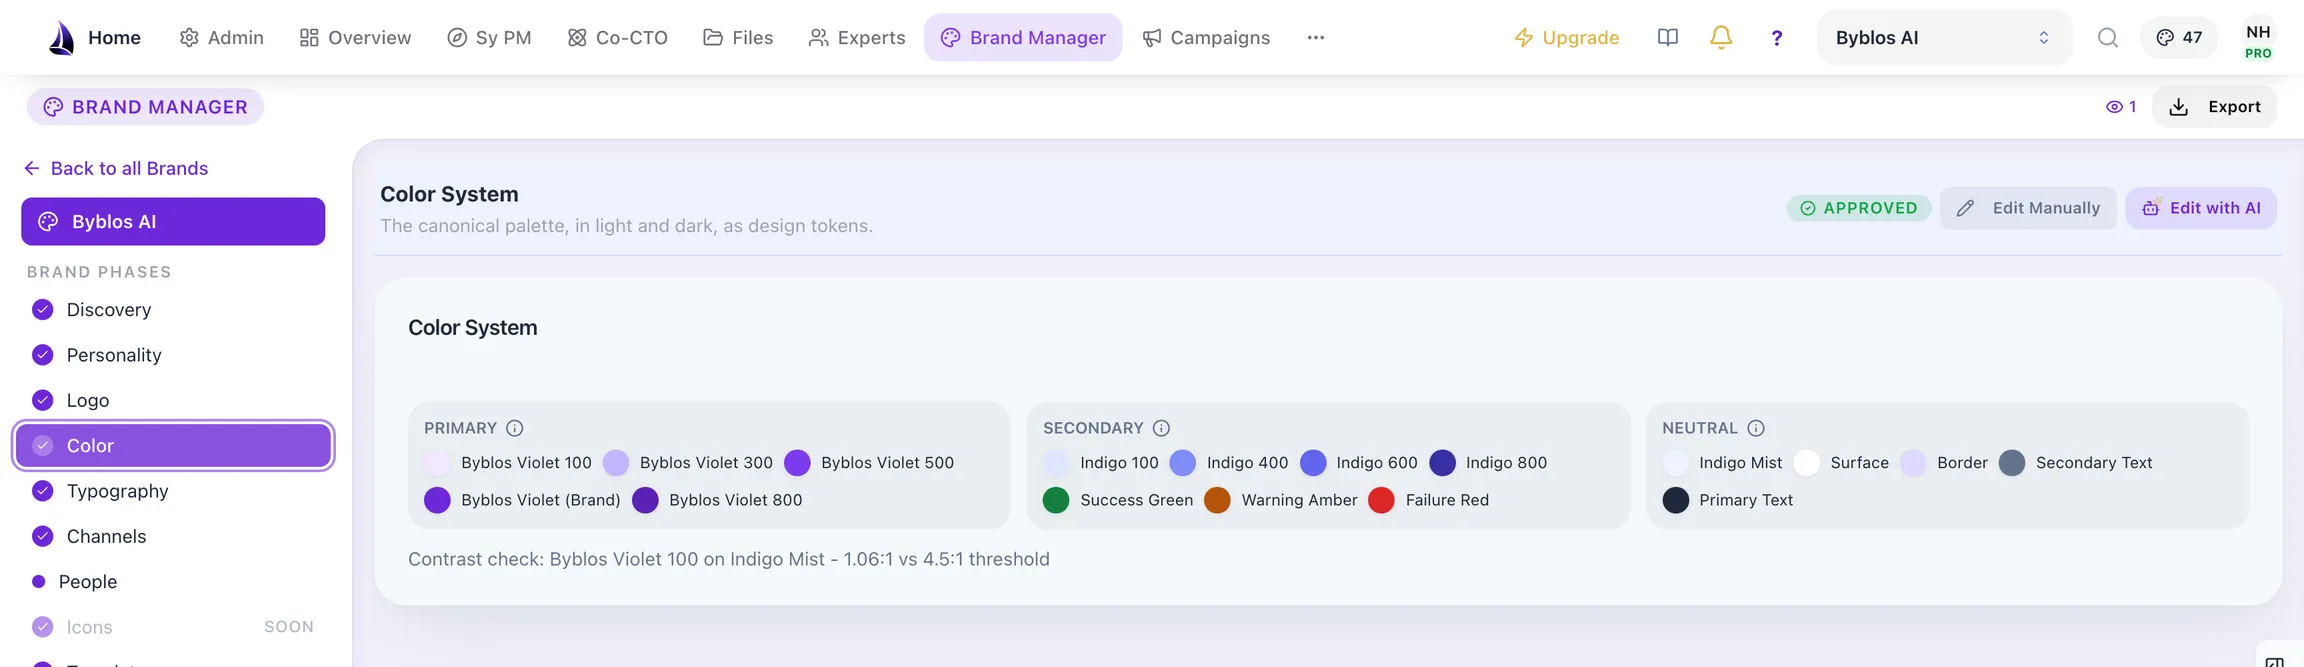The image size is (2304, 667).
Task: Open the People phase
Action: 87,582
